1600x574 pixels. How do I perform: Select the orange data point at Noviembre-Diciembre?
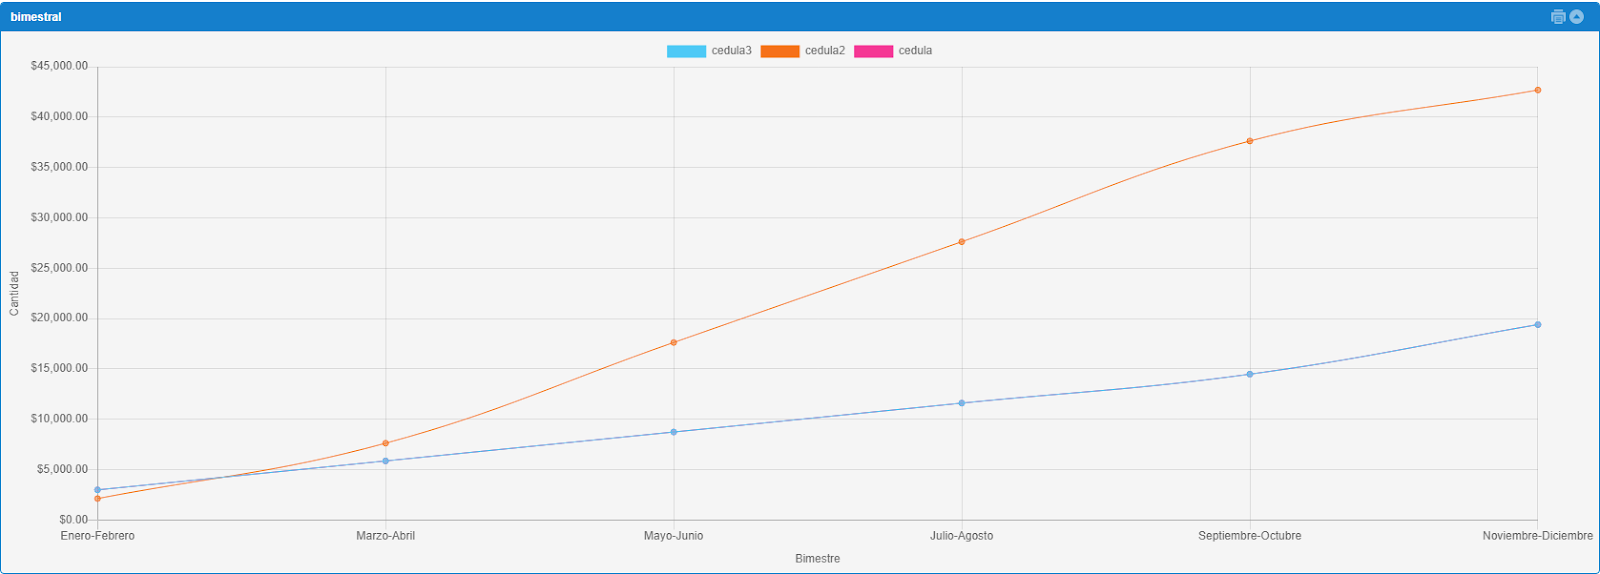(x=1538, y=90)
